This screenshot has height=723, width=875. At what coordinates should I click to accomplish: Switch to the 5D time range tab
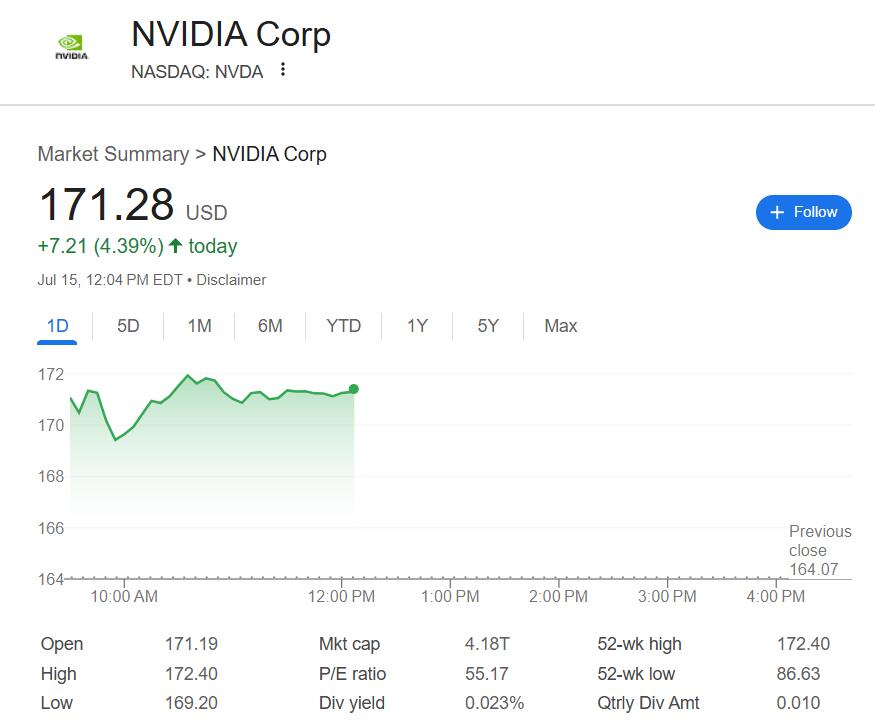[128, 326]
